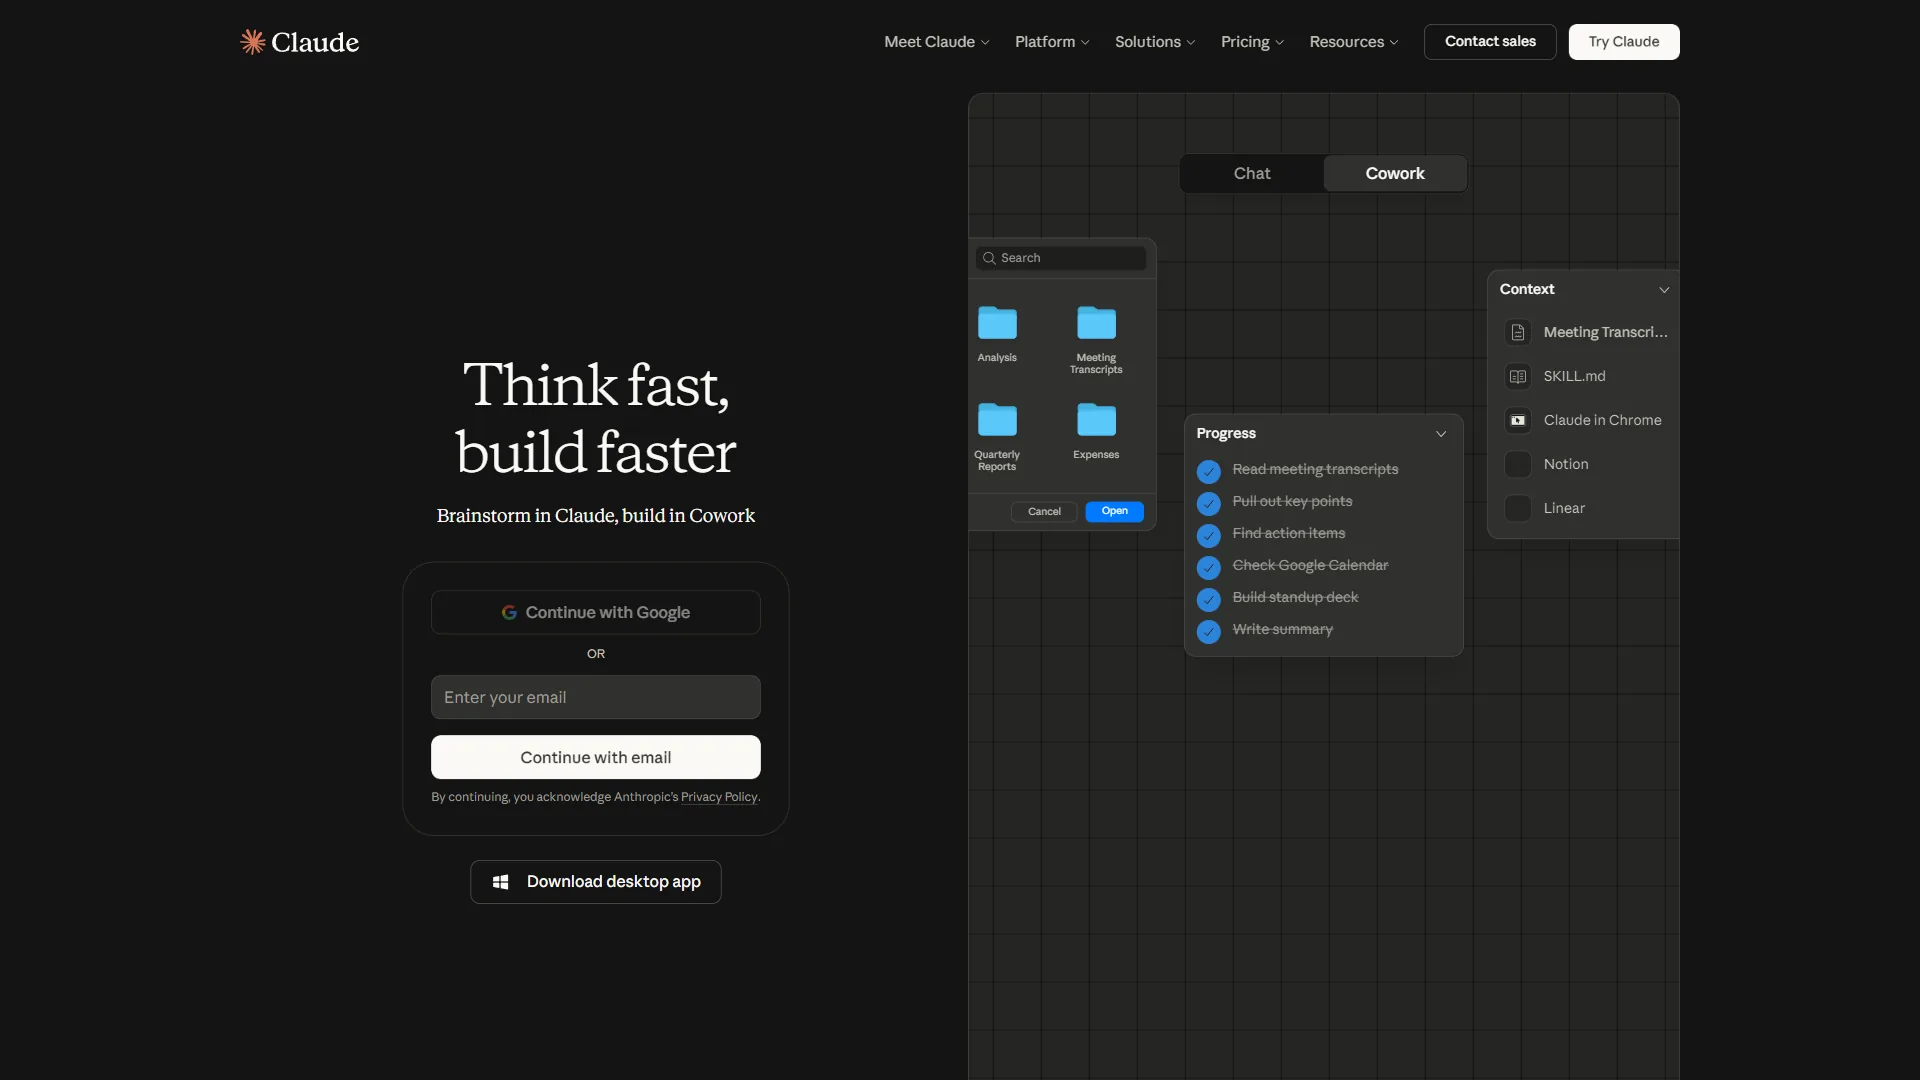Click the Progress panel title

1226,433
